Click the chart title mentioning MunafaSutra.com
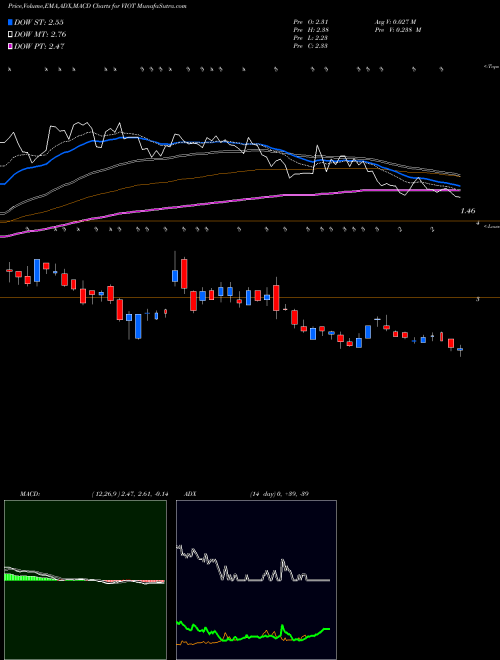The height and width of the screenshot is (660, 500). point(97,7)
